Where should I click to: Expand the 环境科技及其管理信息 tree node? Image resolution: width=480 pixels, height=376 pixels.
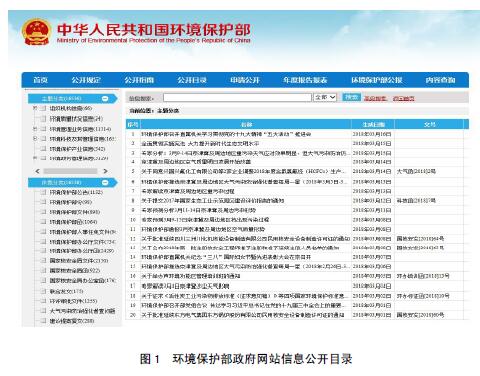tap(35, 138)
